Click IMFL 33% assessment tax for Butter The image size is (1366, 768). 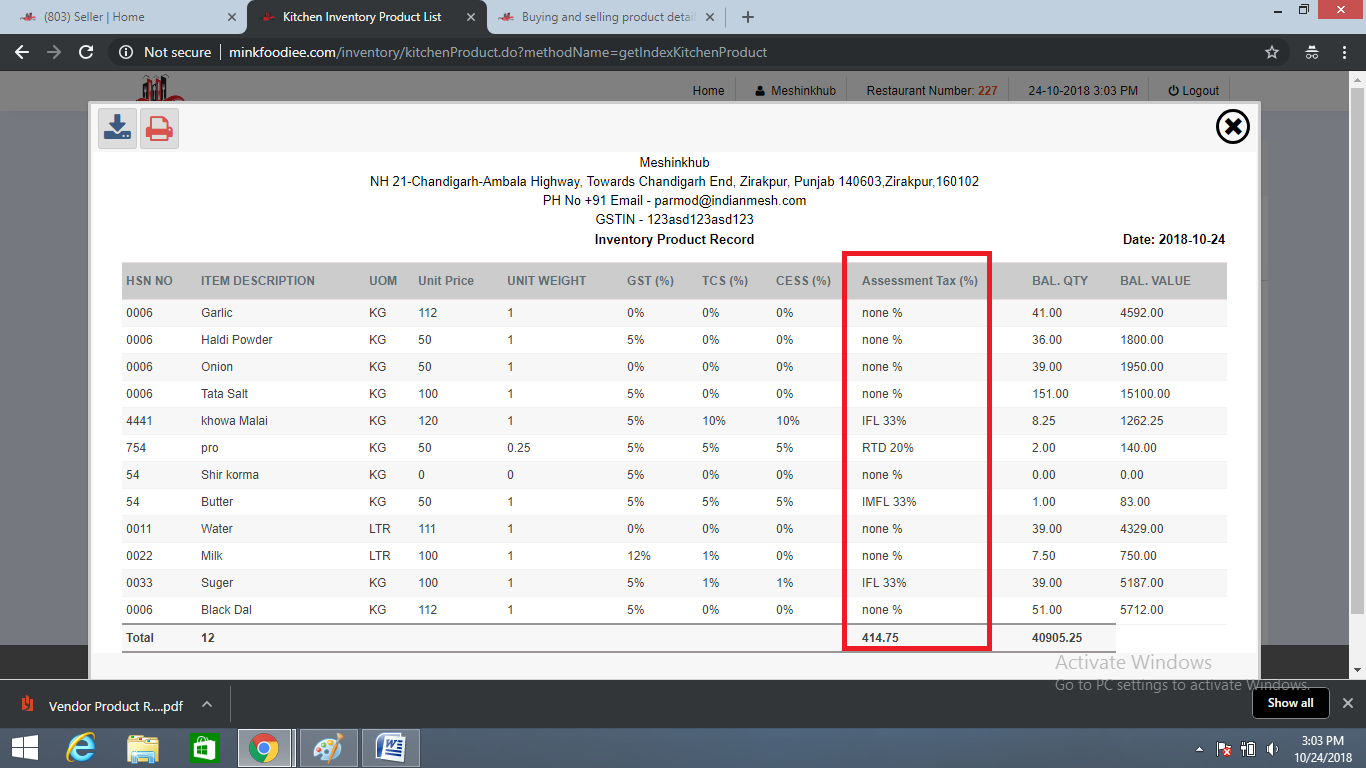[889, 502]
